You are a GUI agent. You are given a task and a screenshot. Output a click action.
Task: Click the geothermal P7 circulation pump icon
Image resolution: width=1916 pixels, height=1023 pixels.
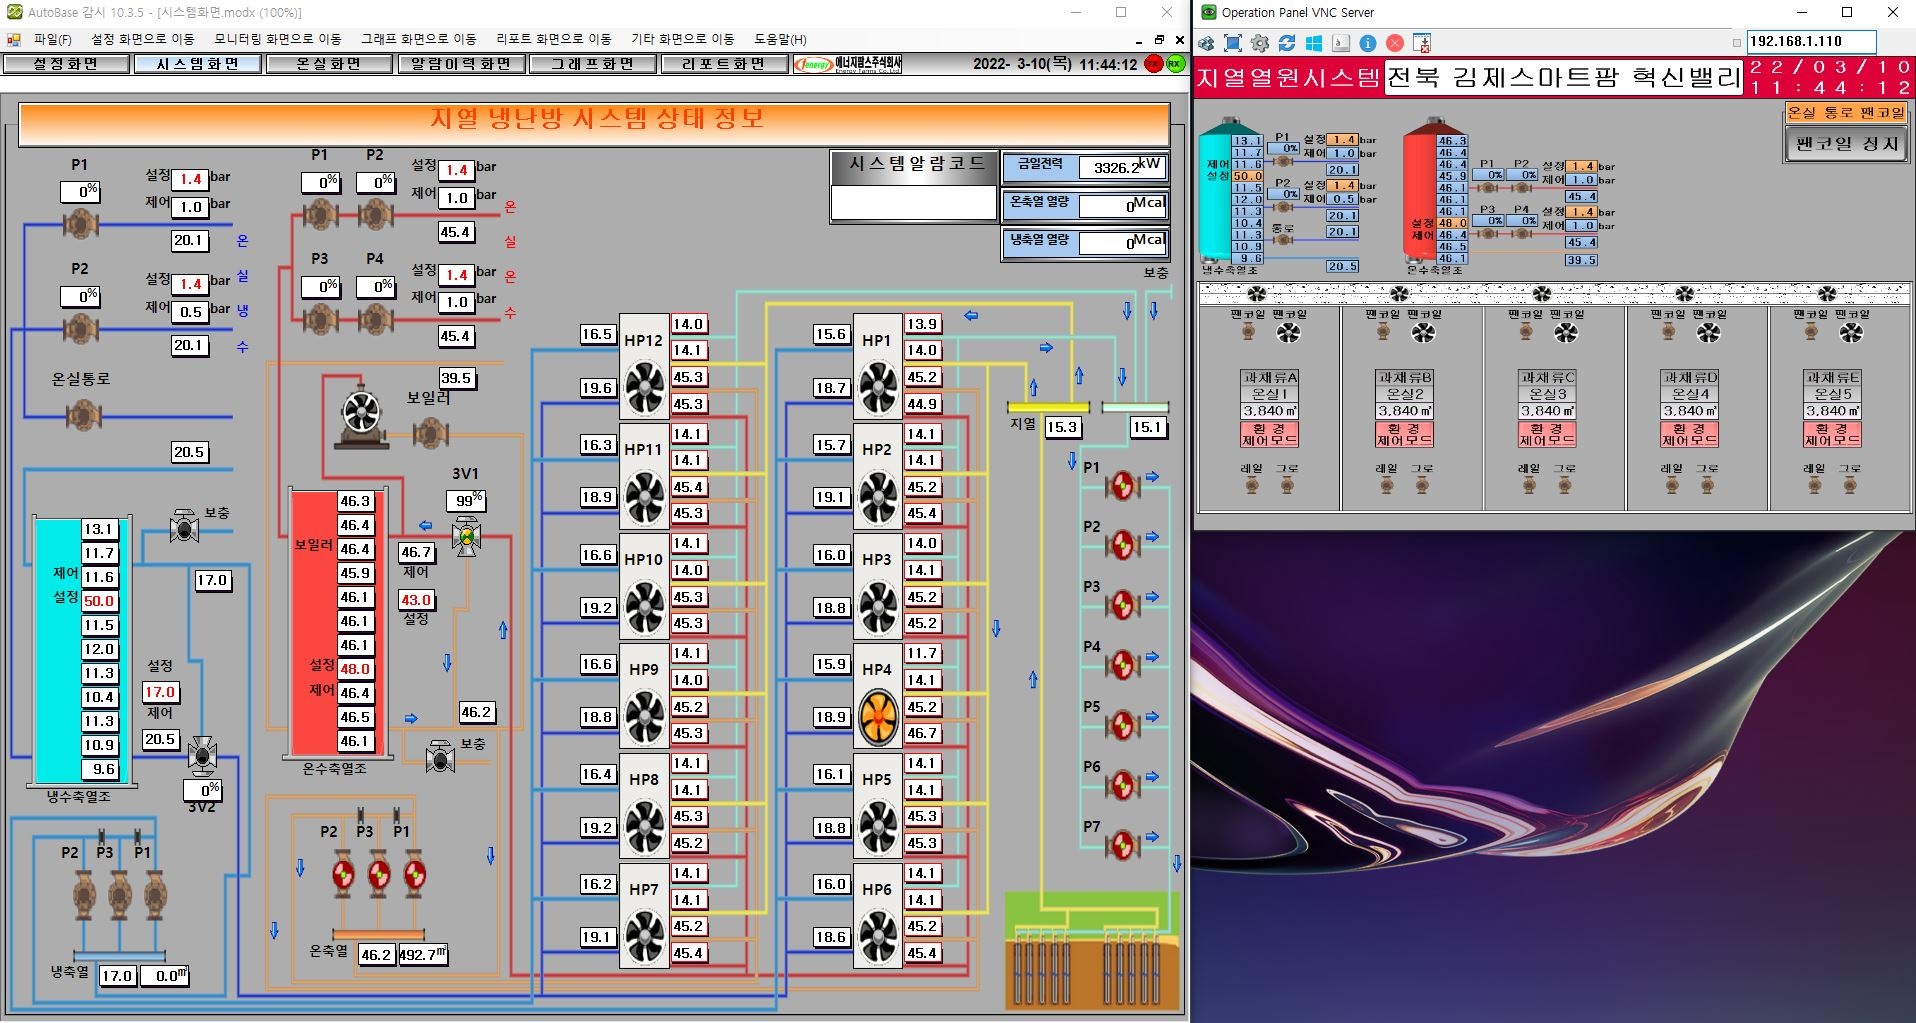(1122, 846)
